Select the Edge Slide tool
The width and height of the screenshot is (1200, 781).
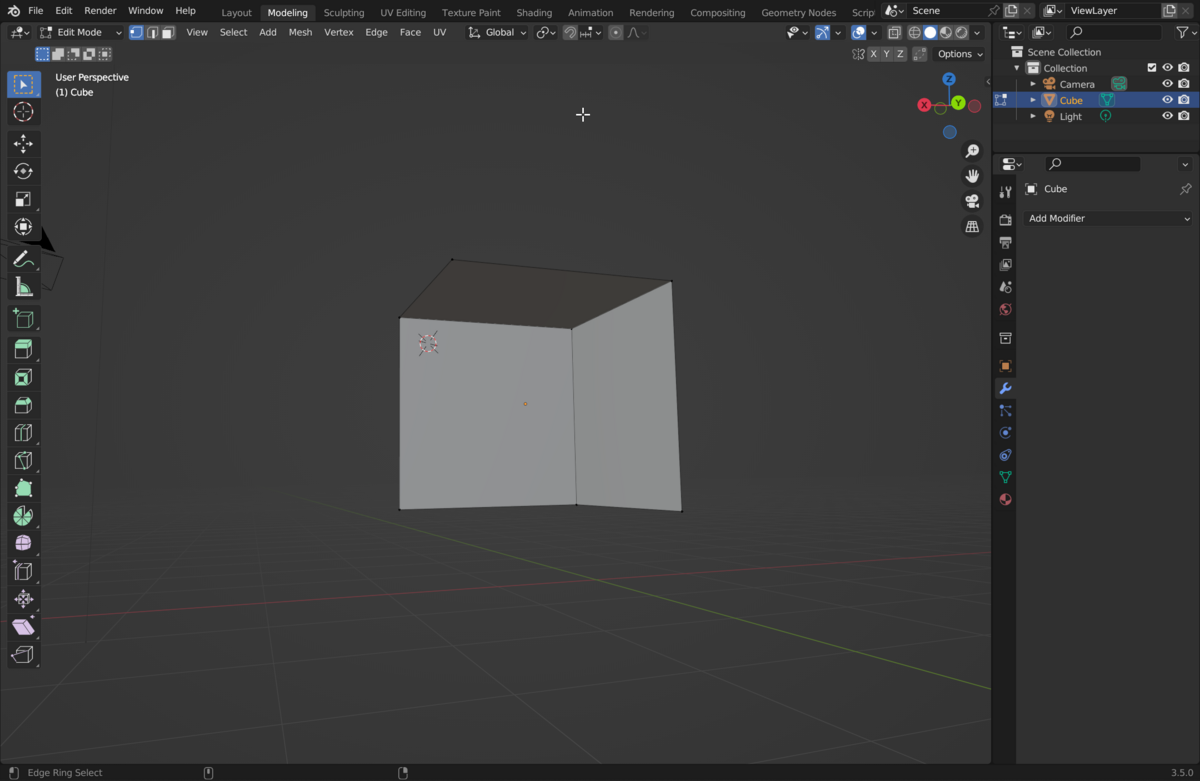point(23,571)
